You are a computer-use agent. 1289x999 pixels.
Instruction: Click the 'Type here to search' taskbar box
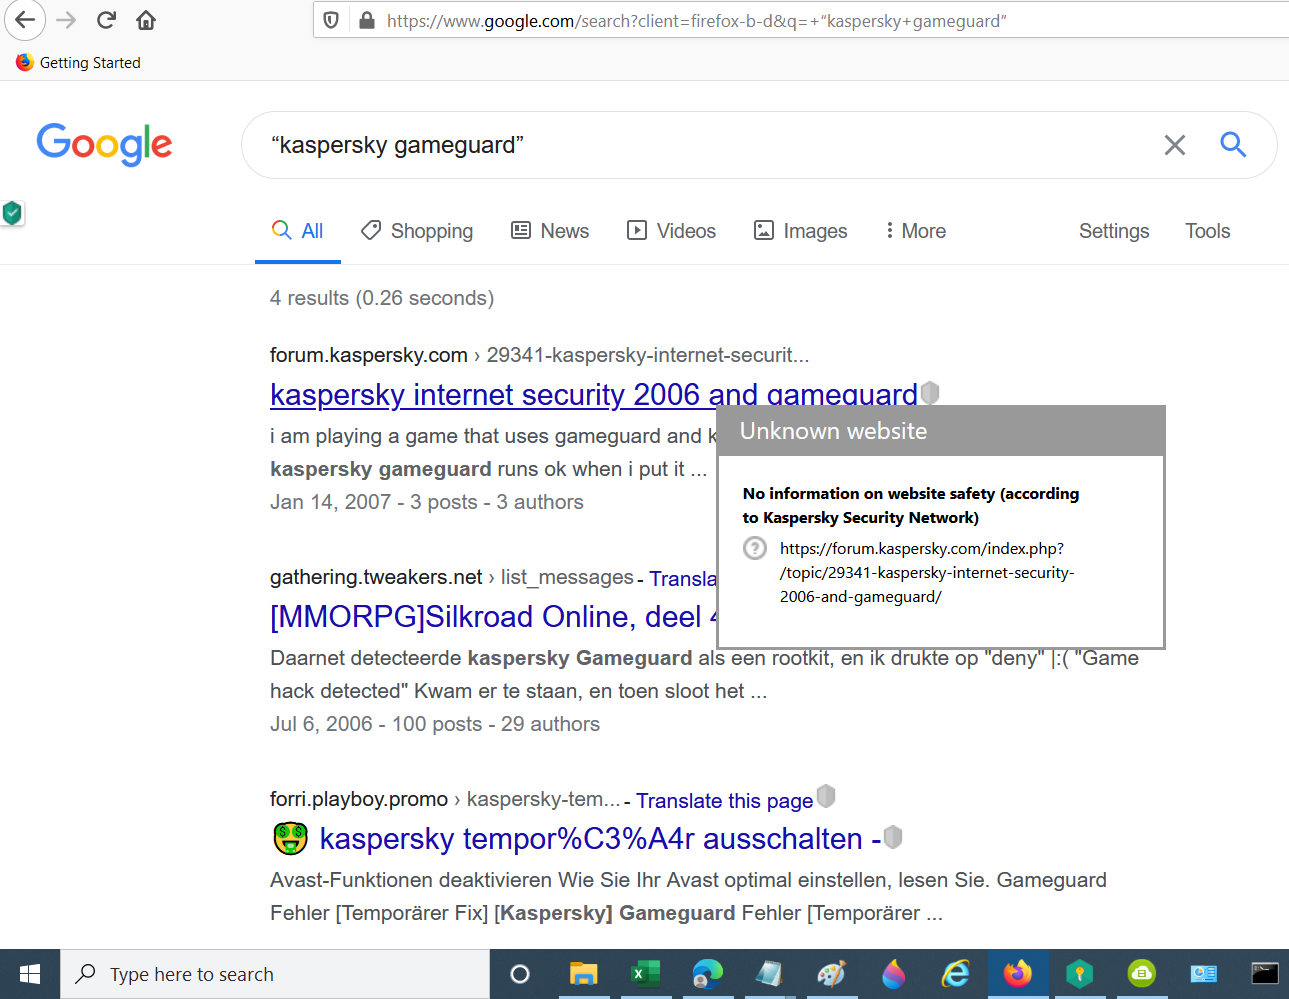point(275,974)
